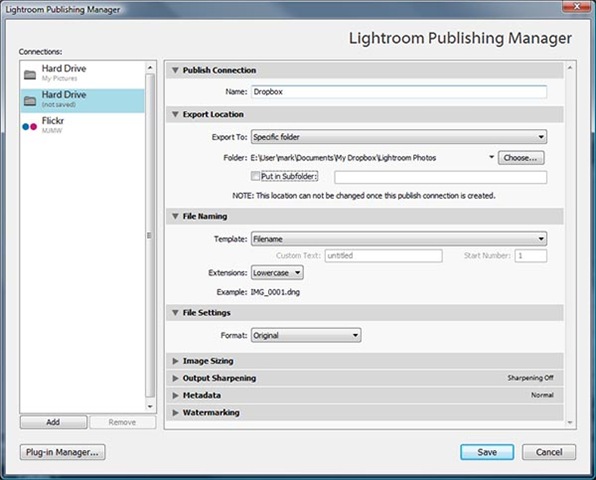Click the connection Name field containing Dropbox
Image resolution: width=596 pixels, height=480 pixels.
[x=399, y=92]
